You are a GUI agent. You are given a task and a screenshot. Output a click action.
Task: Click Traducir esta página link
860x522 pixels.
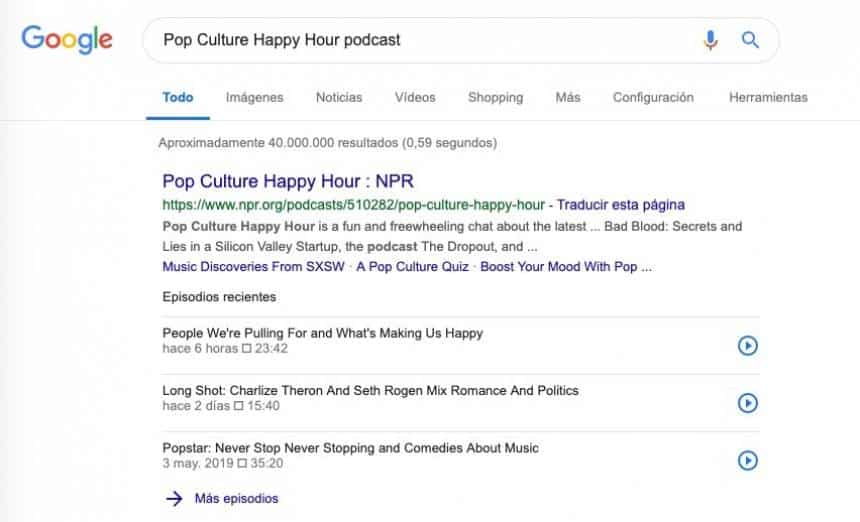point(621,205)
